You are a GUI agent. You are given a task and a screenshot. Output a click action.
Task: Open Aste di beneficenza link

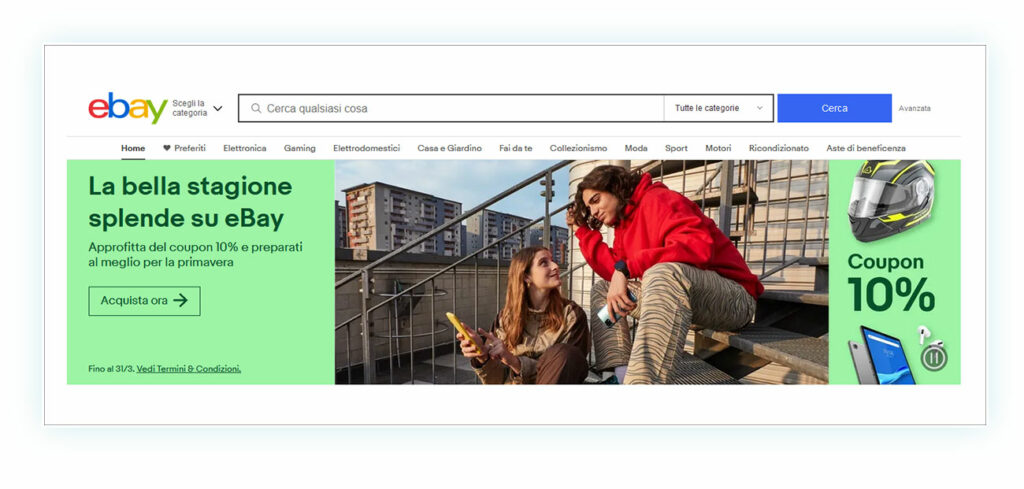click(x=866, y=148)
